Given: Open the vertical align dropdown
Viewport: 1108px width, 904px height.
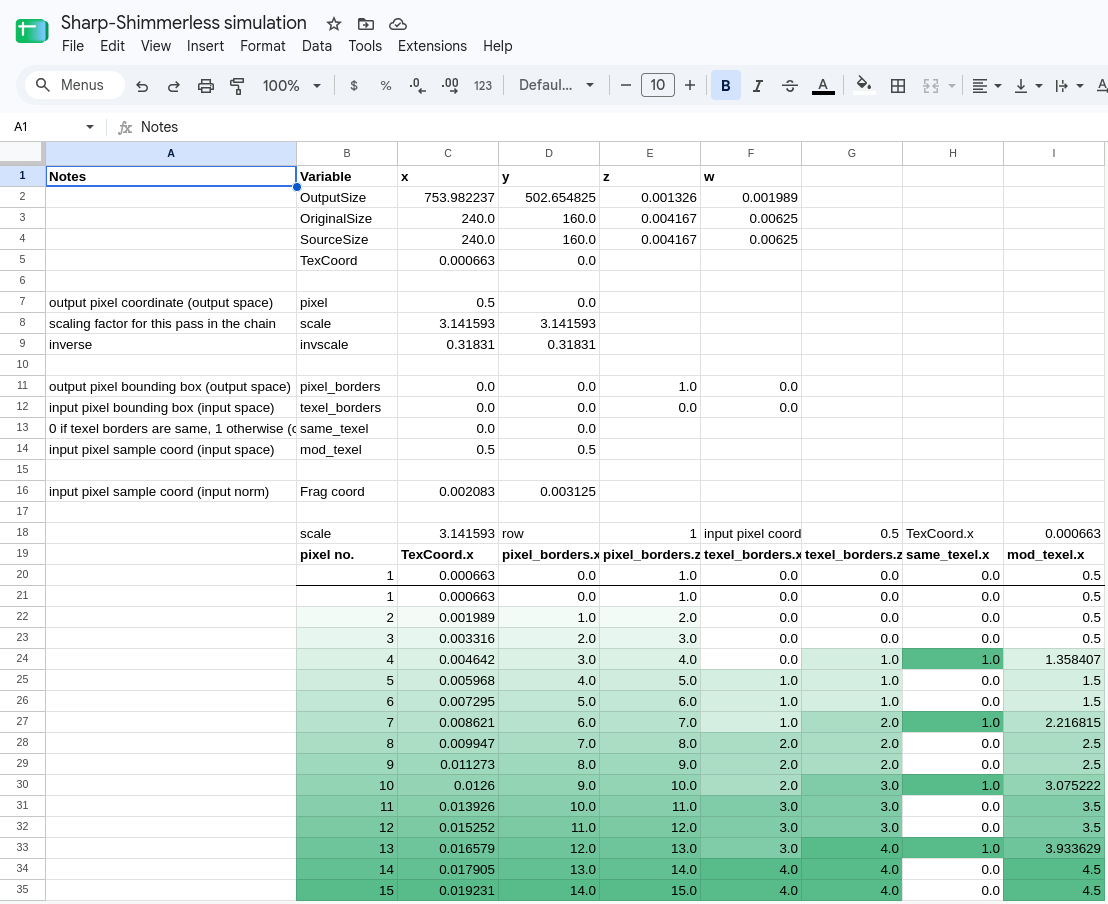Looking at the screenshot, I should (x=1028, y=86).
